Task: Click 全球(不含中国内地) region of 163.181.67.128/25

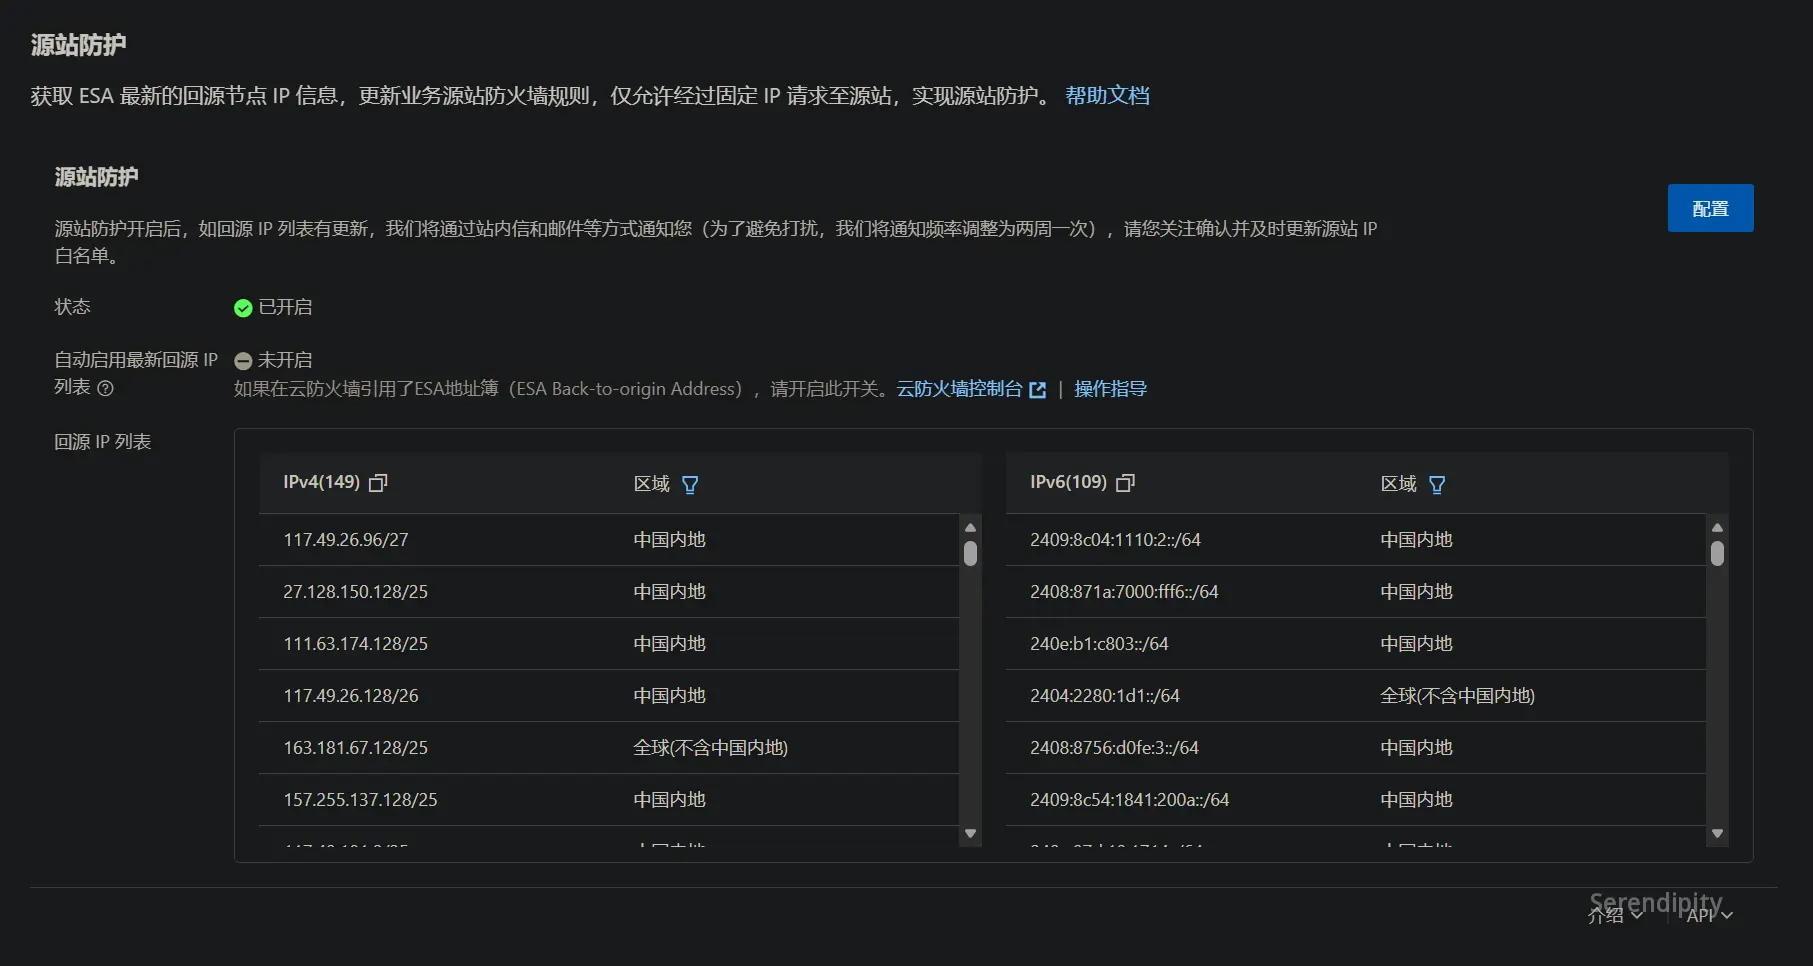Action: pyautogui.click(x=710, y=748)
